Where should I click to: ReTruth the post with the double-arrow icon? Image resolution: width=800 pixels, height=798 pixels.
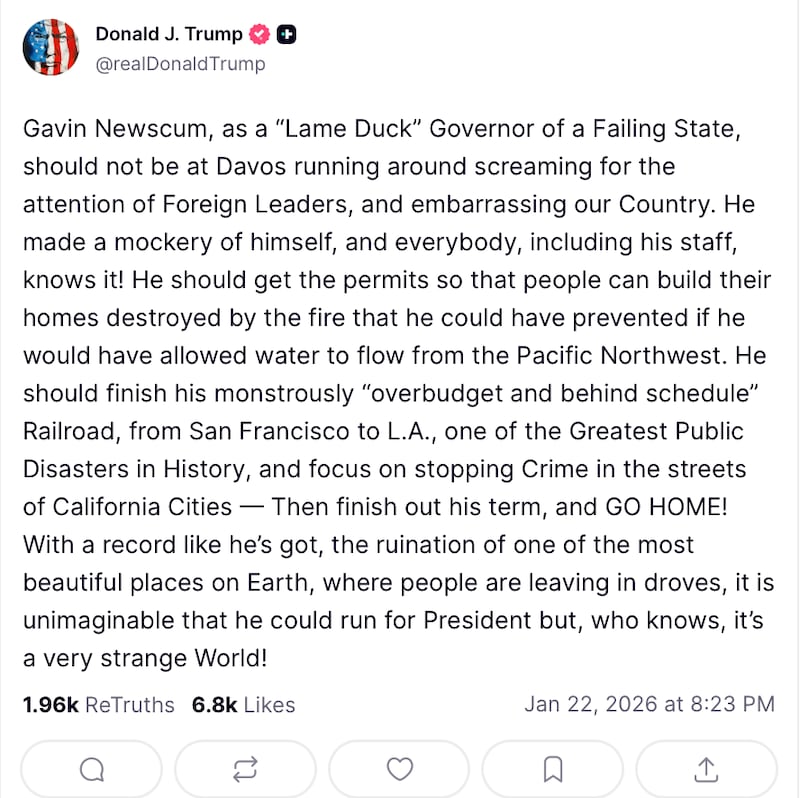[245, 769]
